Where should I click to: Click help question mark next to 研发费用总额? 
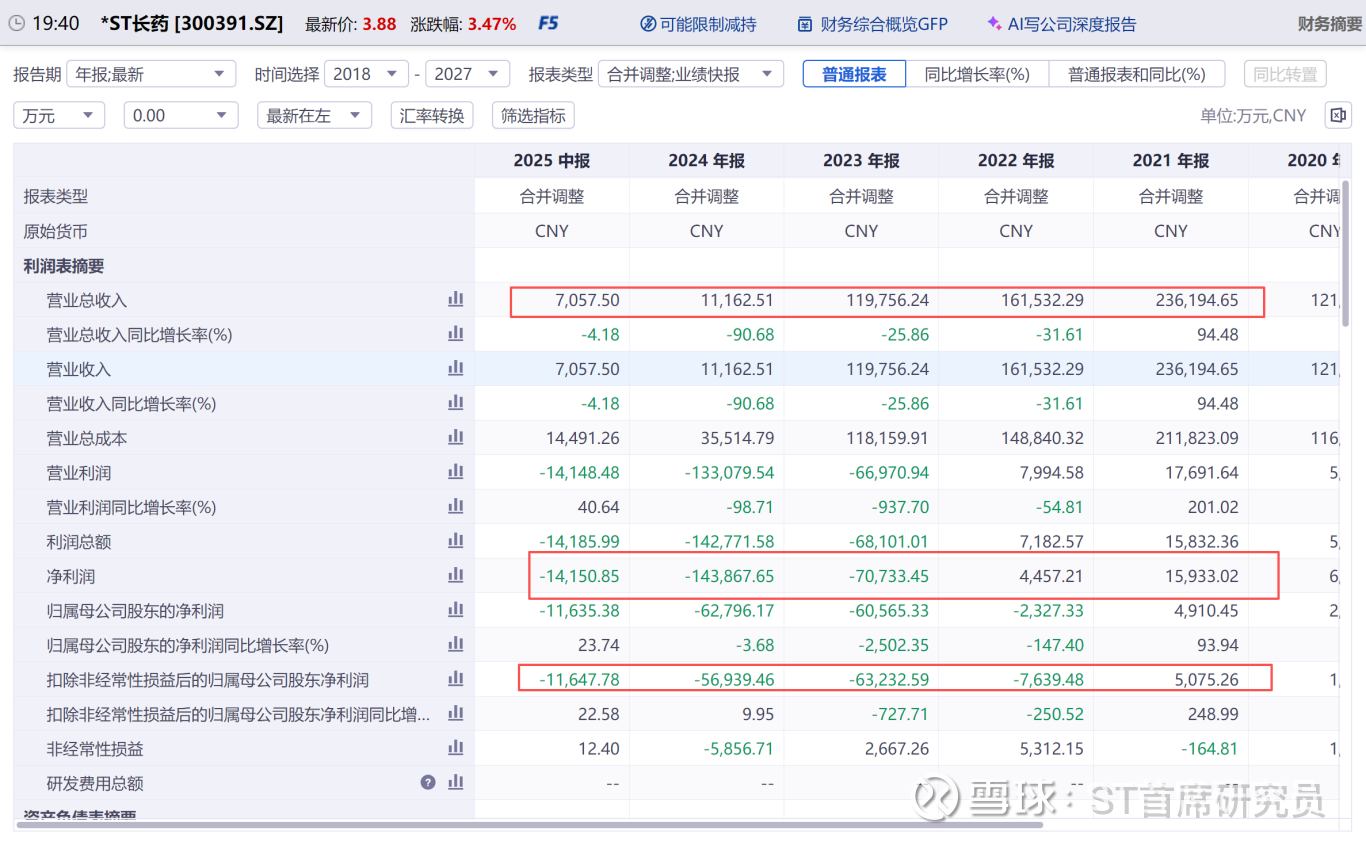tap(428, 782)
